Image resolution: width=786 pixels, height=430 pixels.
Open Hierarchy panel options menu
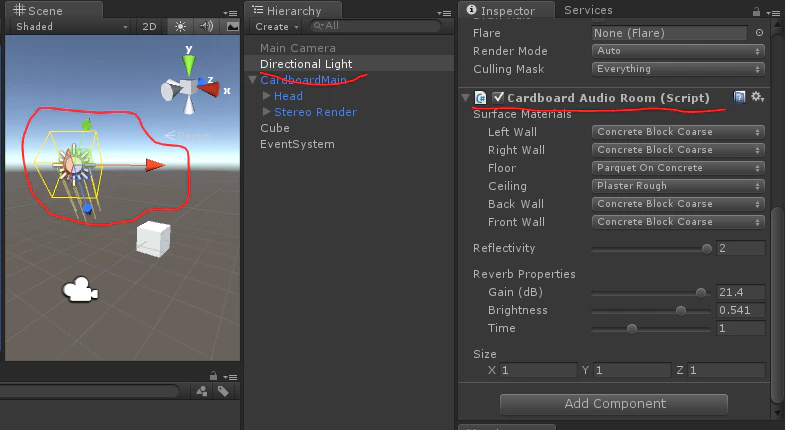click(444, 13)
